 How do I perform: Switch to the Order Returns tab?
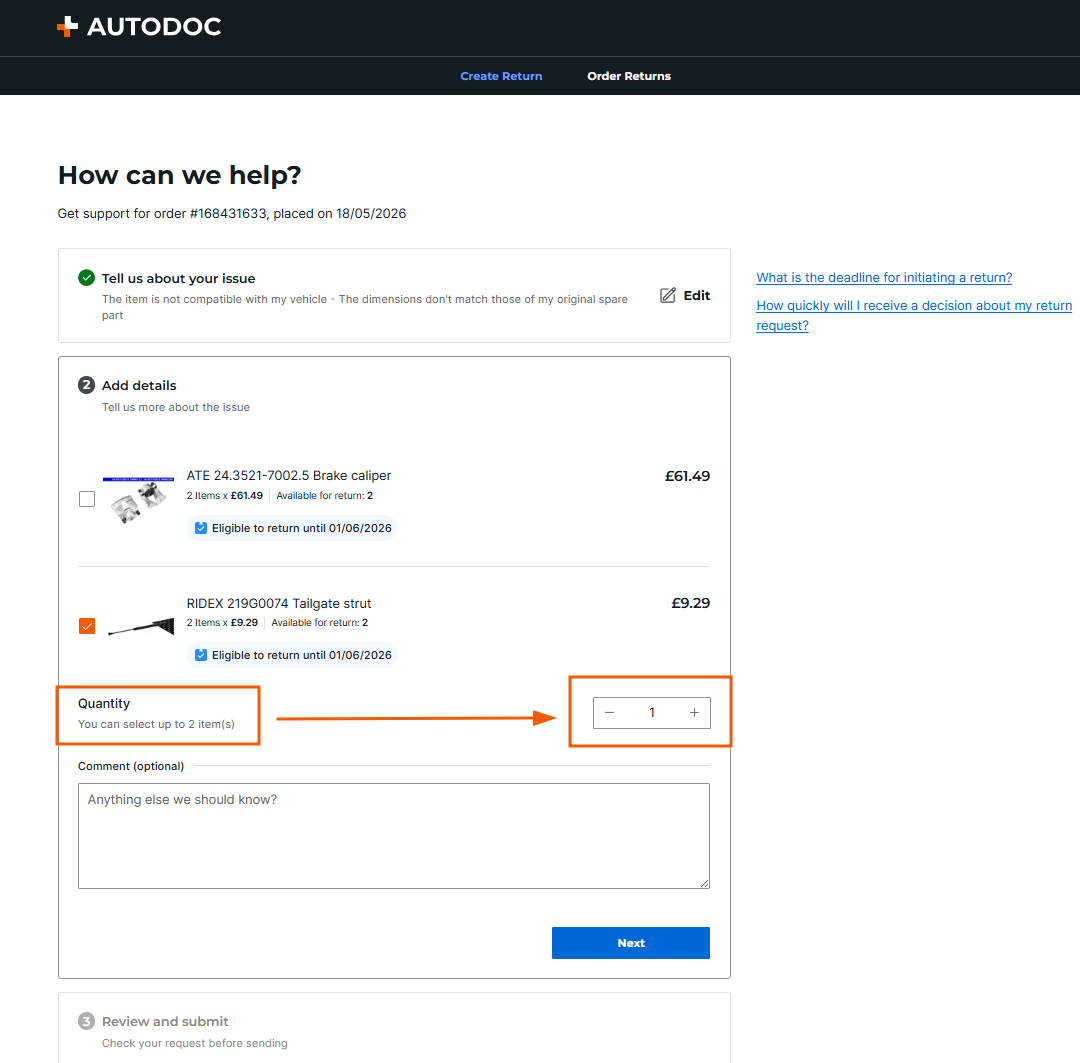pyautogui.click(x=628, y=76)
